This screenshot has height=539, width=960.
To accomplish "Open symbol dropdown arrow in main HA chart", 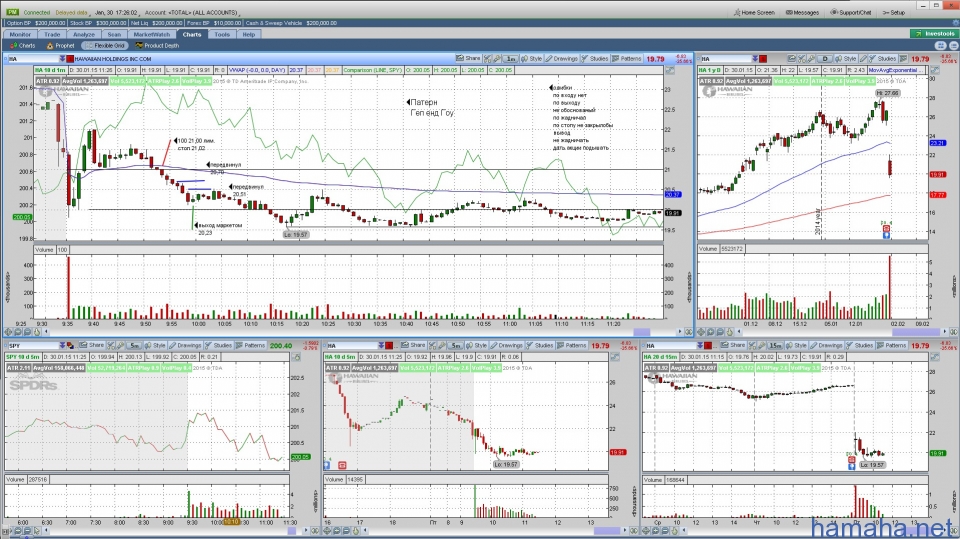I will (x=62, y=59).
